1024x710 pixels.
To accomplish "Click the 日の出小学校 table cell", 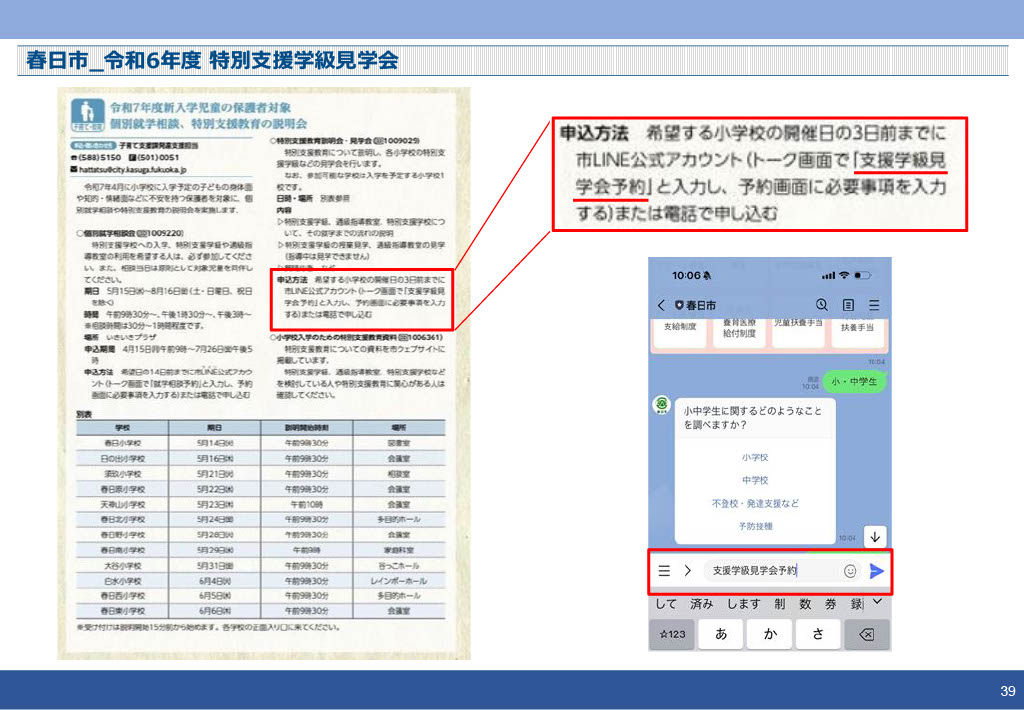I will tap(122, 459).
